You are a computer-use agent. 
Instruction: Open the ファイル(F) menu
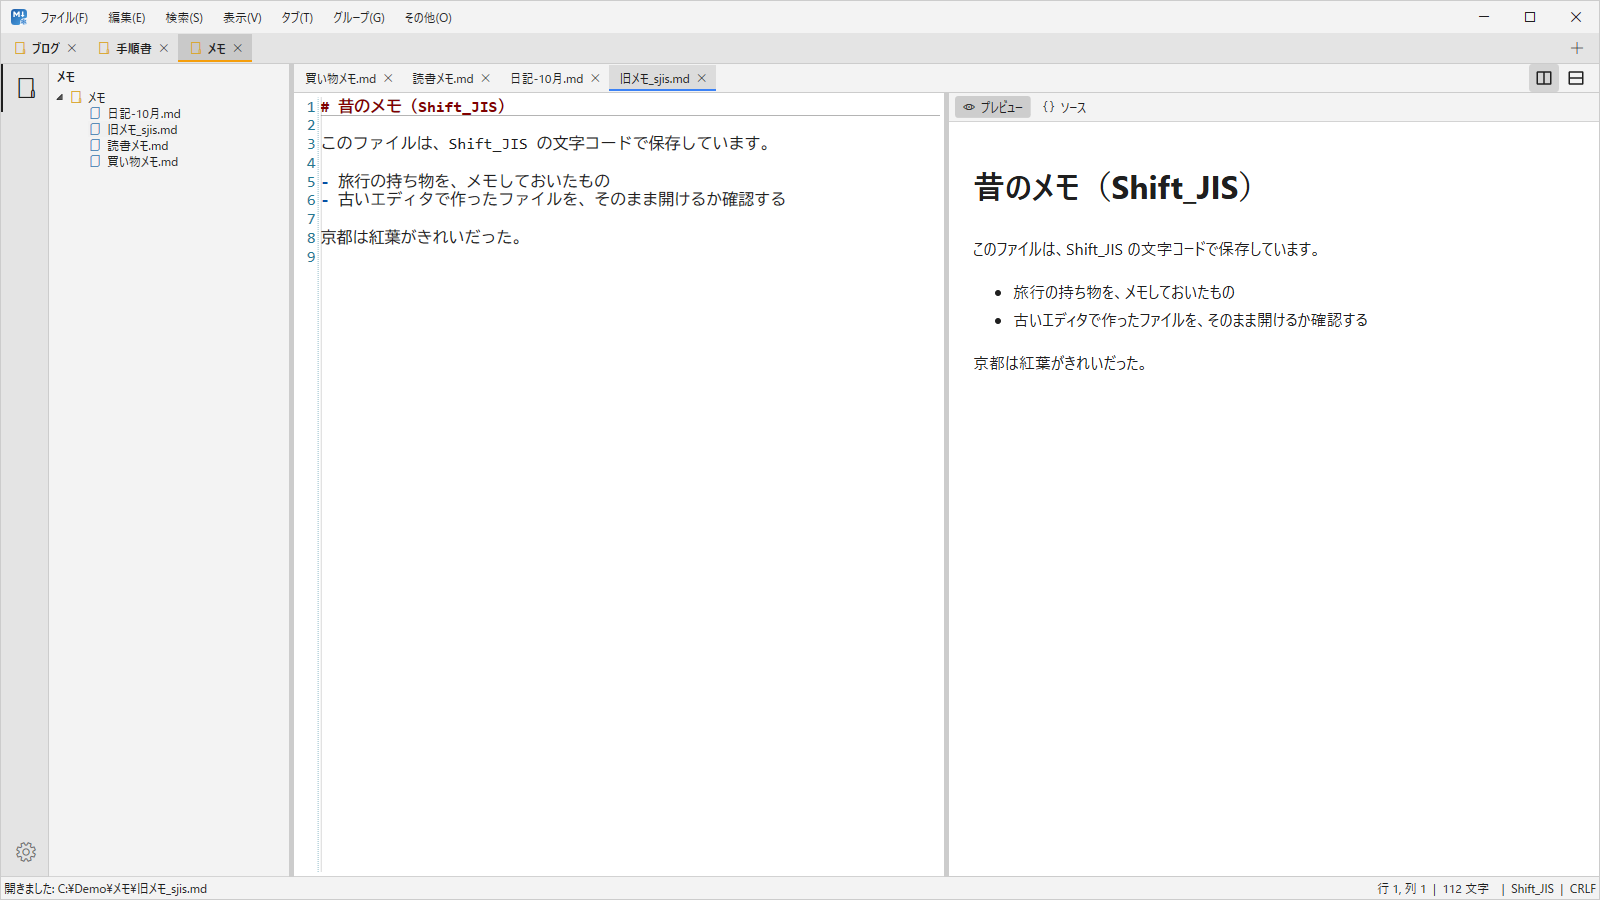click(x=64, y=18)
